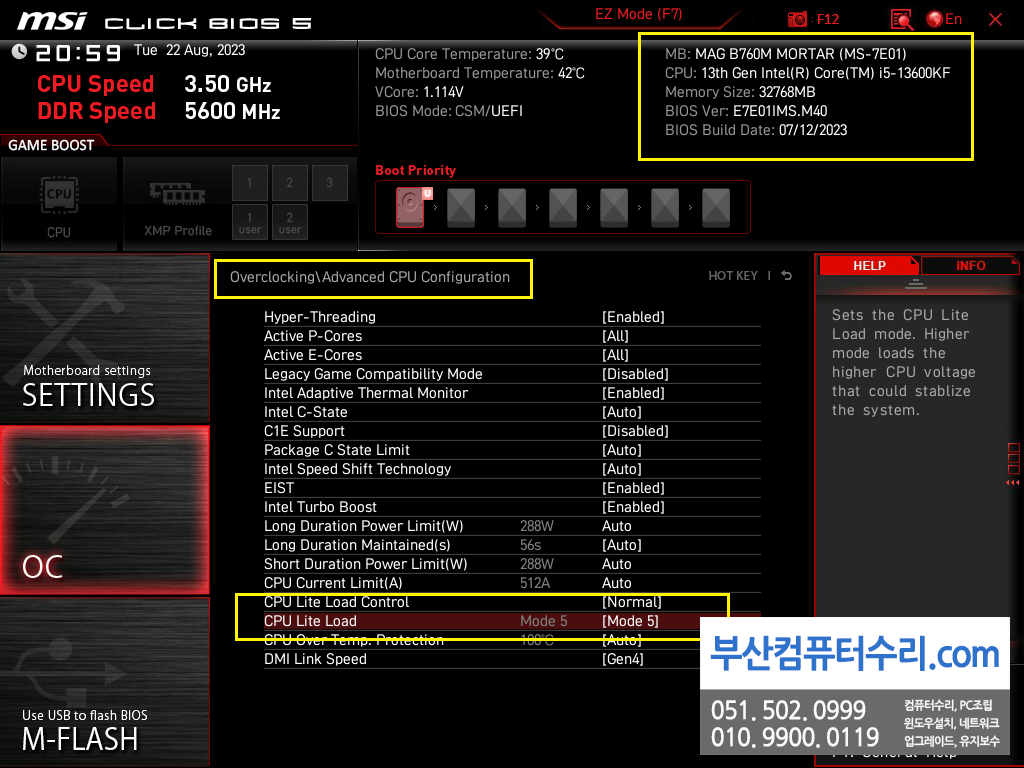Select XMP user profile 2
This screenshot has width=1024, height=768.
tap(289, 222)
